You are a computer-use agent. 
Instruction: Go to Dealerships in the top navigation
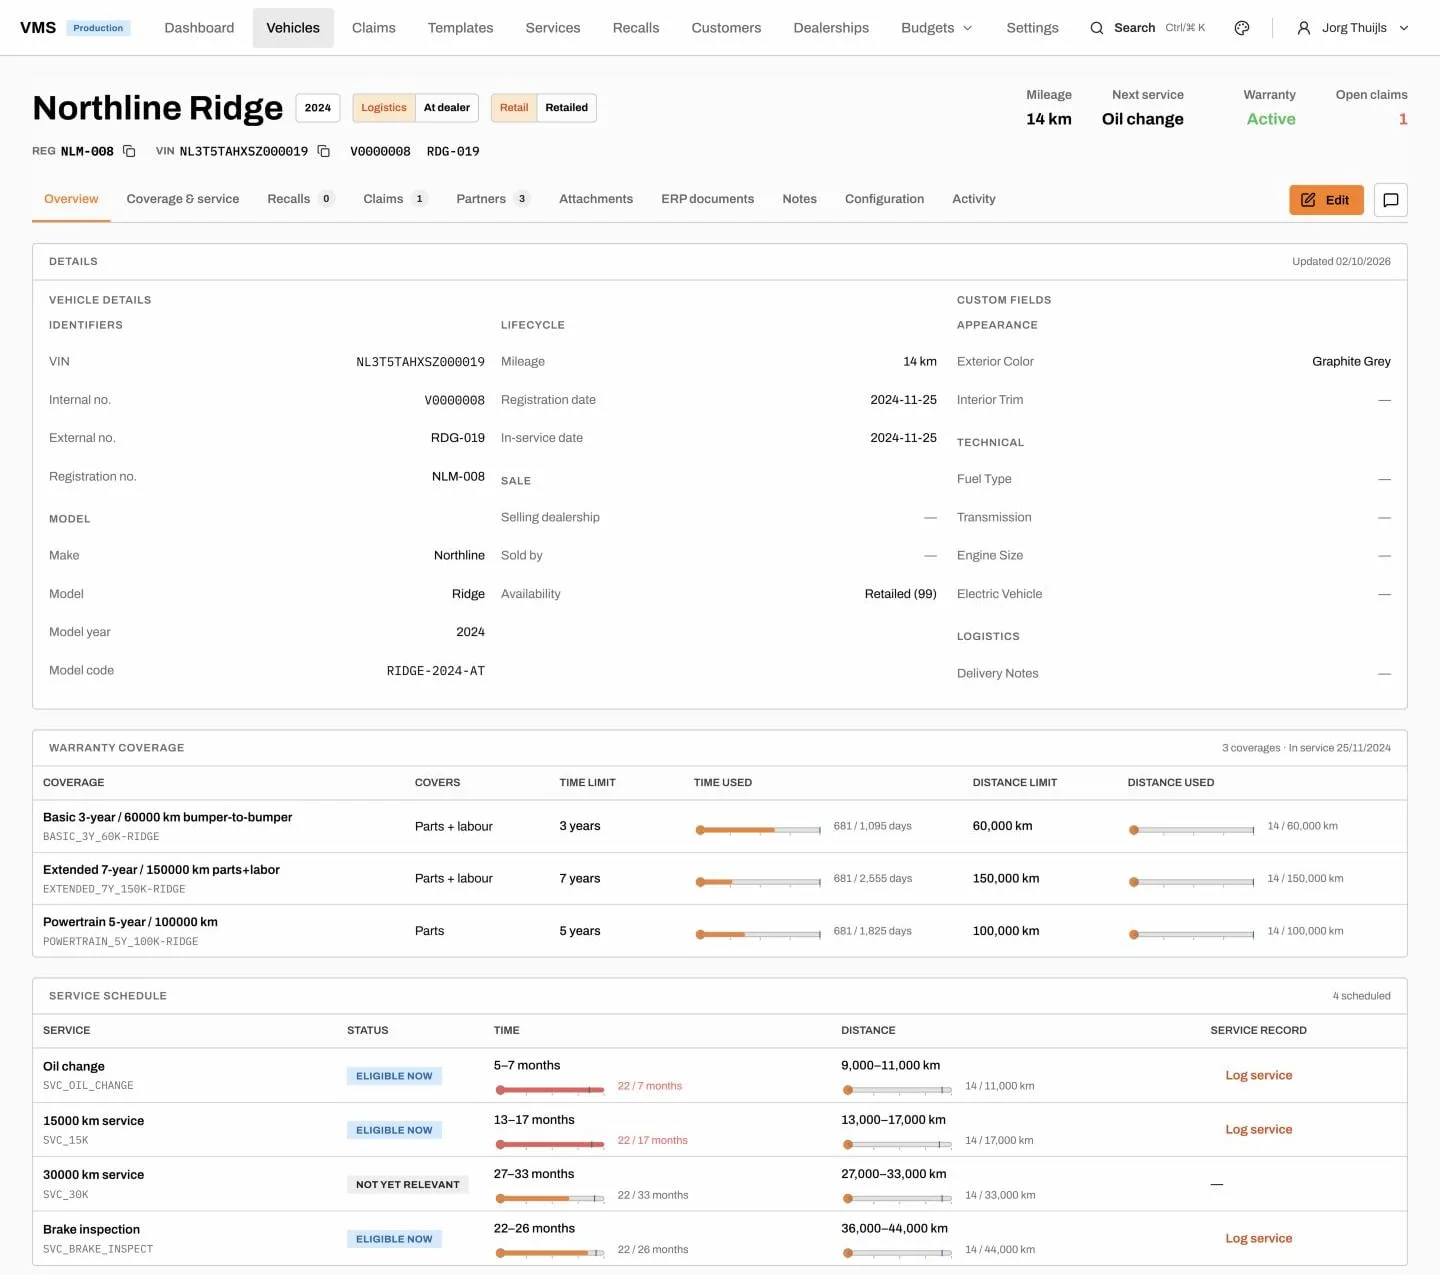(x=831, y=28)
